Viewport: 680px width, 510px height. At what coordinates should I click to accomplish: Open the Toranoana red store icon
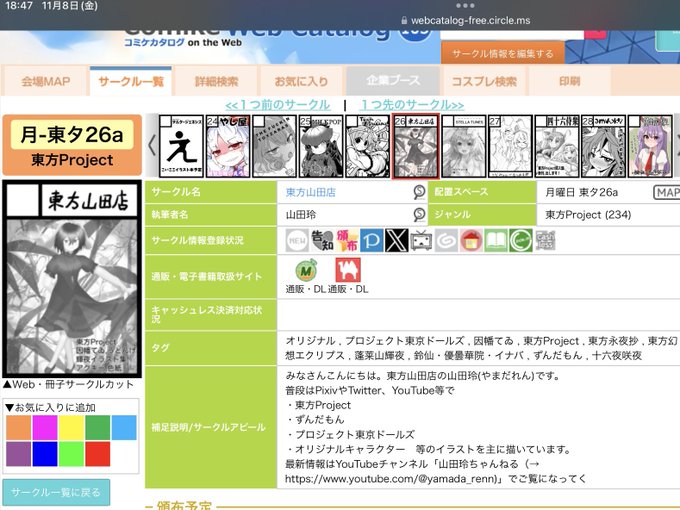coord(348,270)
